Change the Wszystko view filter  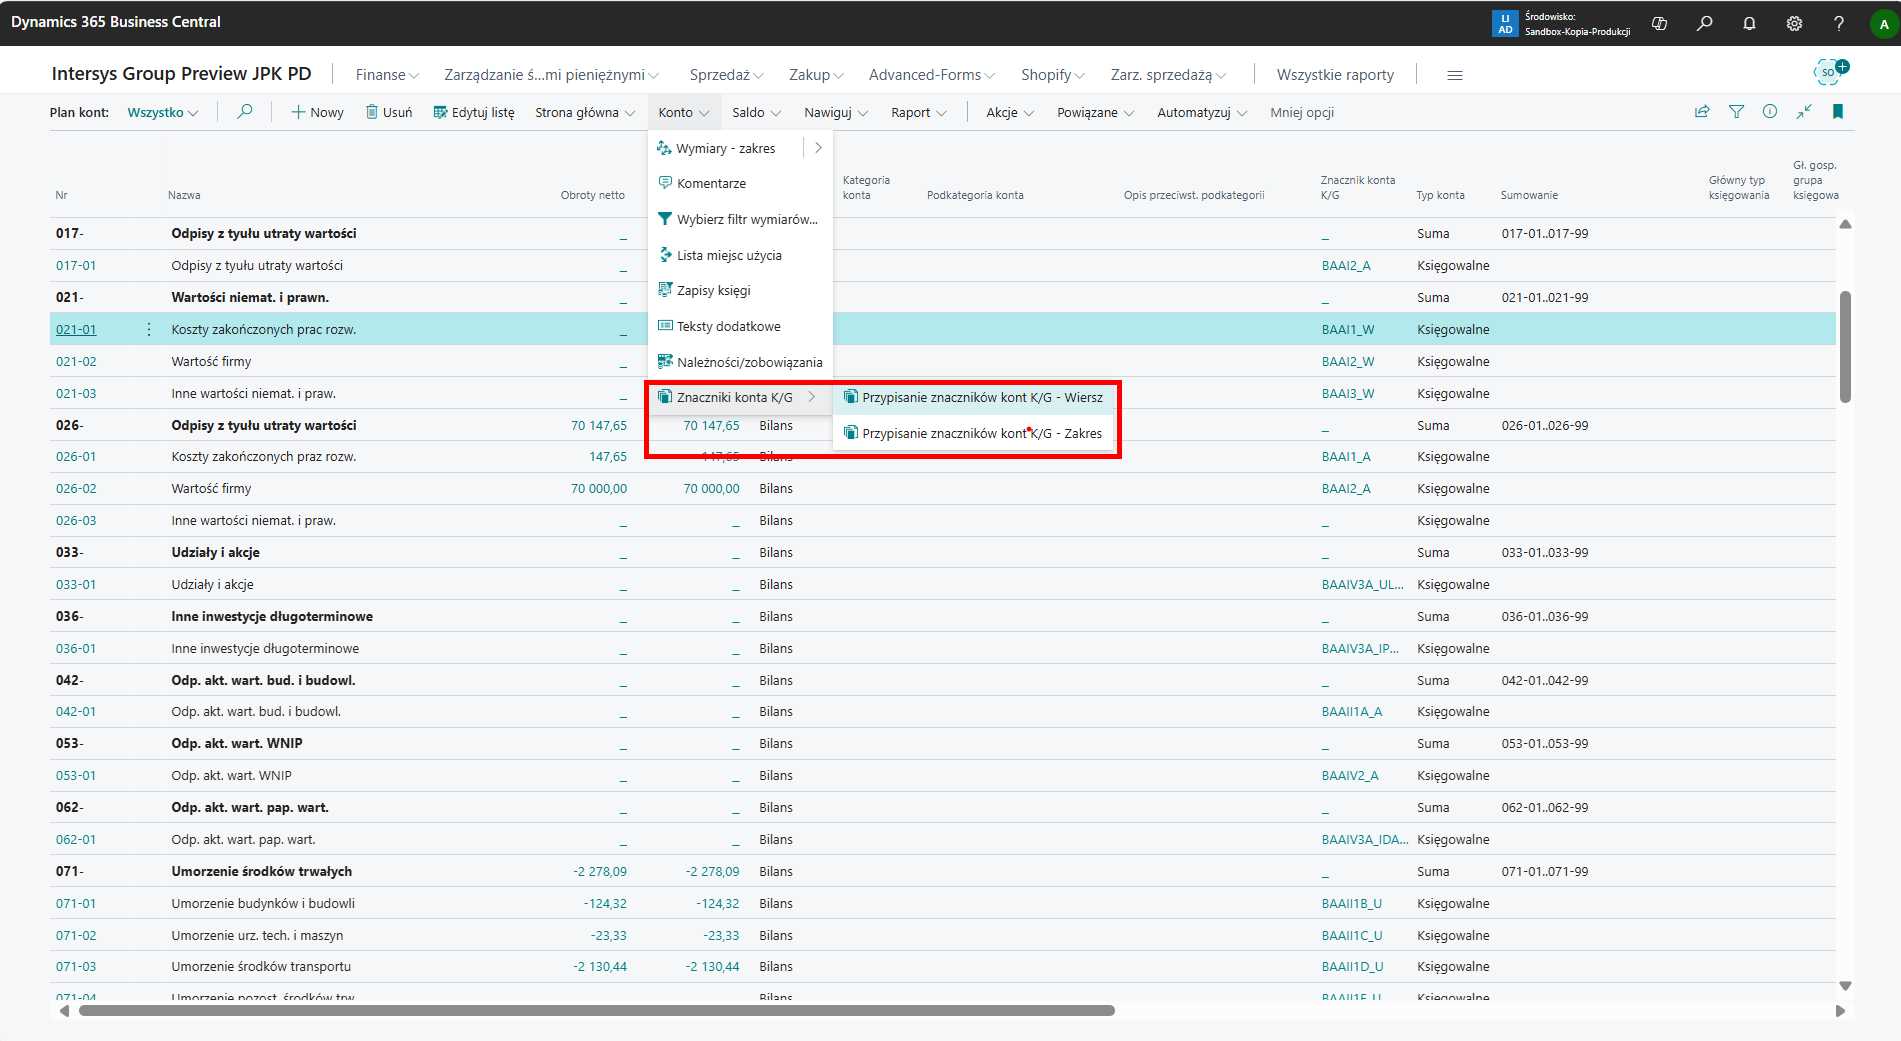pyautogui.click(x=162, y=113)
